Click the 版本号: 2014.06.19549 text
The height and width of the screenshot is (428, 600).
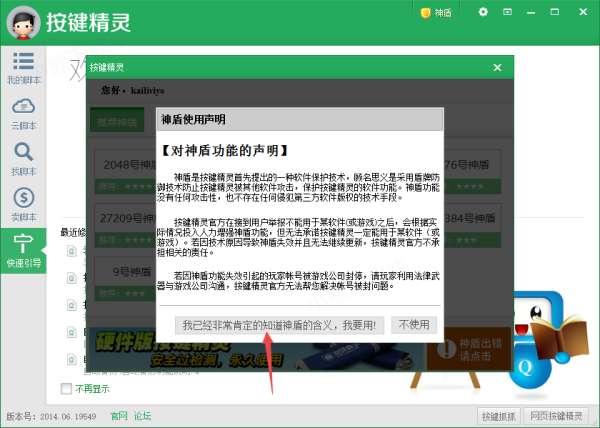[51, 417]
